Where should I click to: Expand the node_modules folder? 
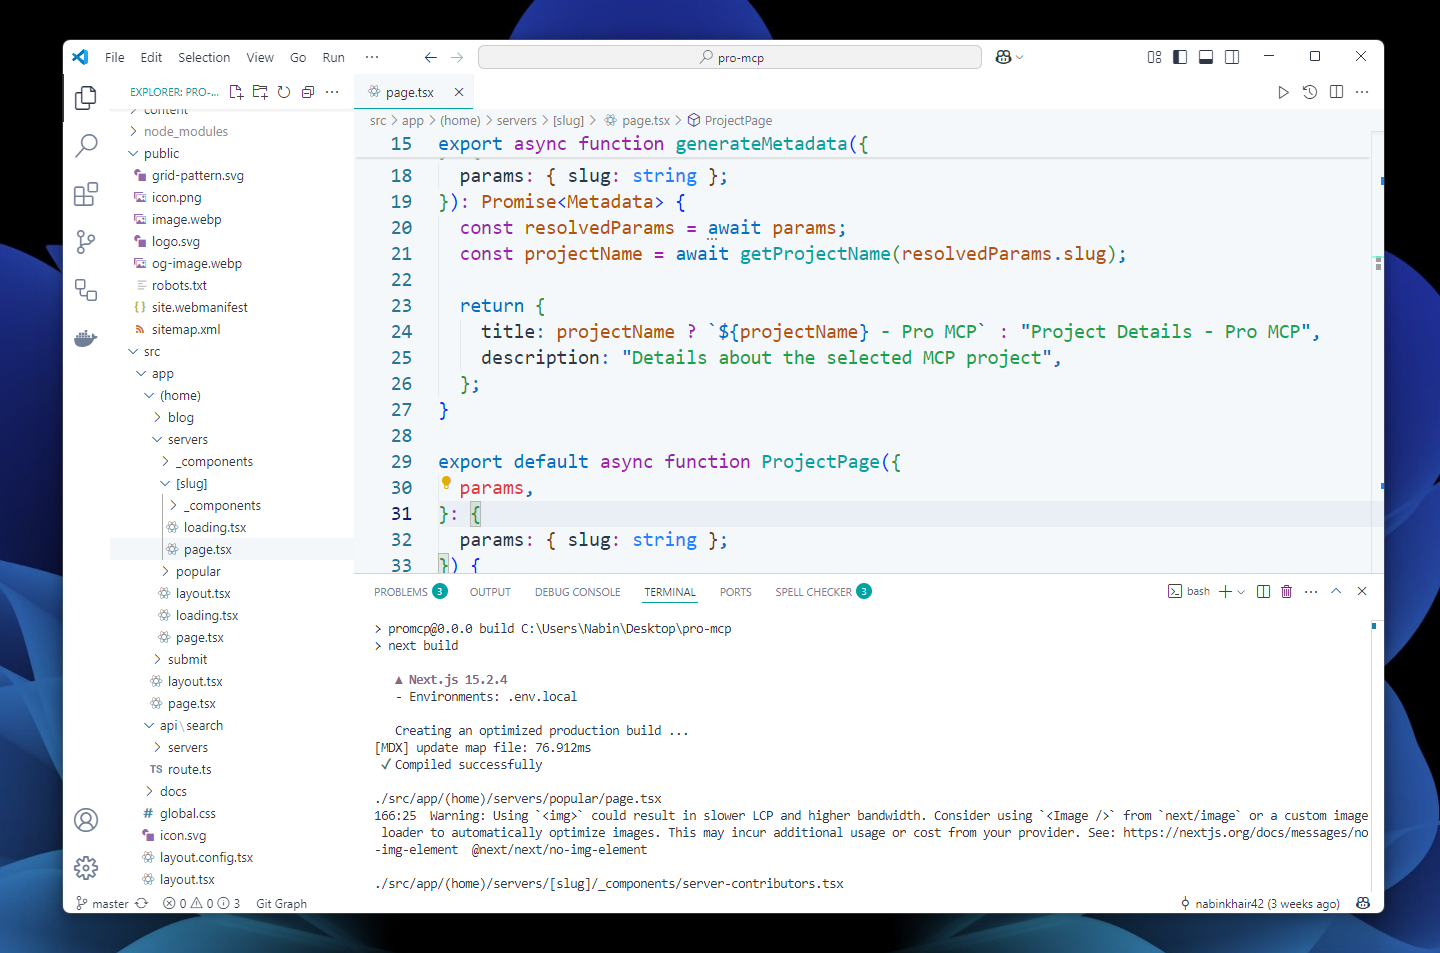pos(185,131)
